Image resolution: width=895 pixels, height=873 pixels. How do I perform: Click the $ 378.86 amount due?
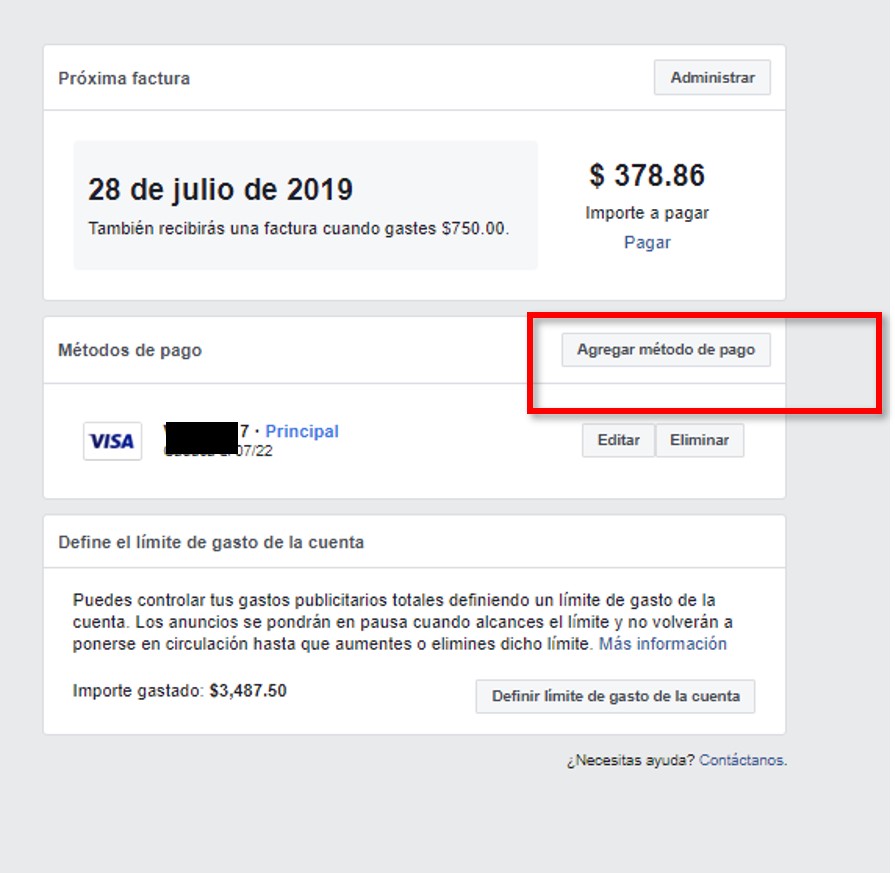click(x=647, y=175)
